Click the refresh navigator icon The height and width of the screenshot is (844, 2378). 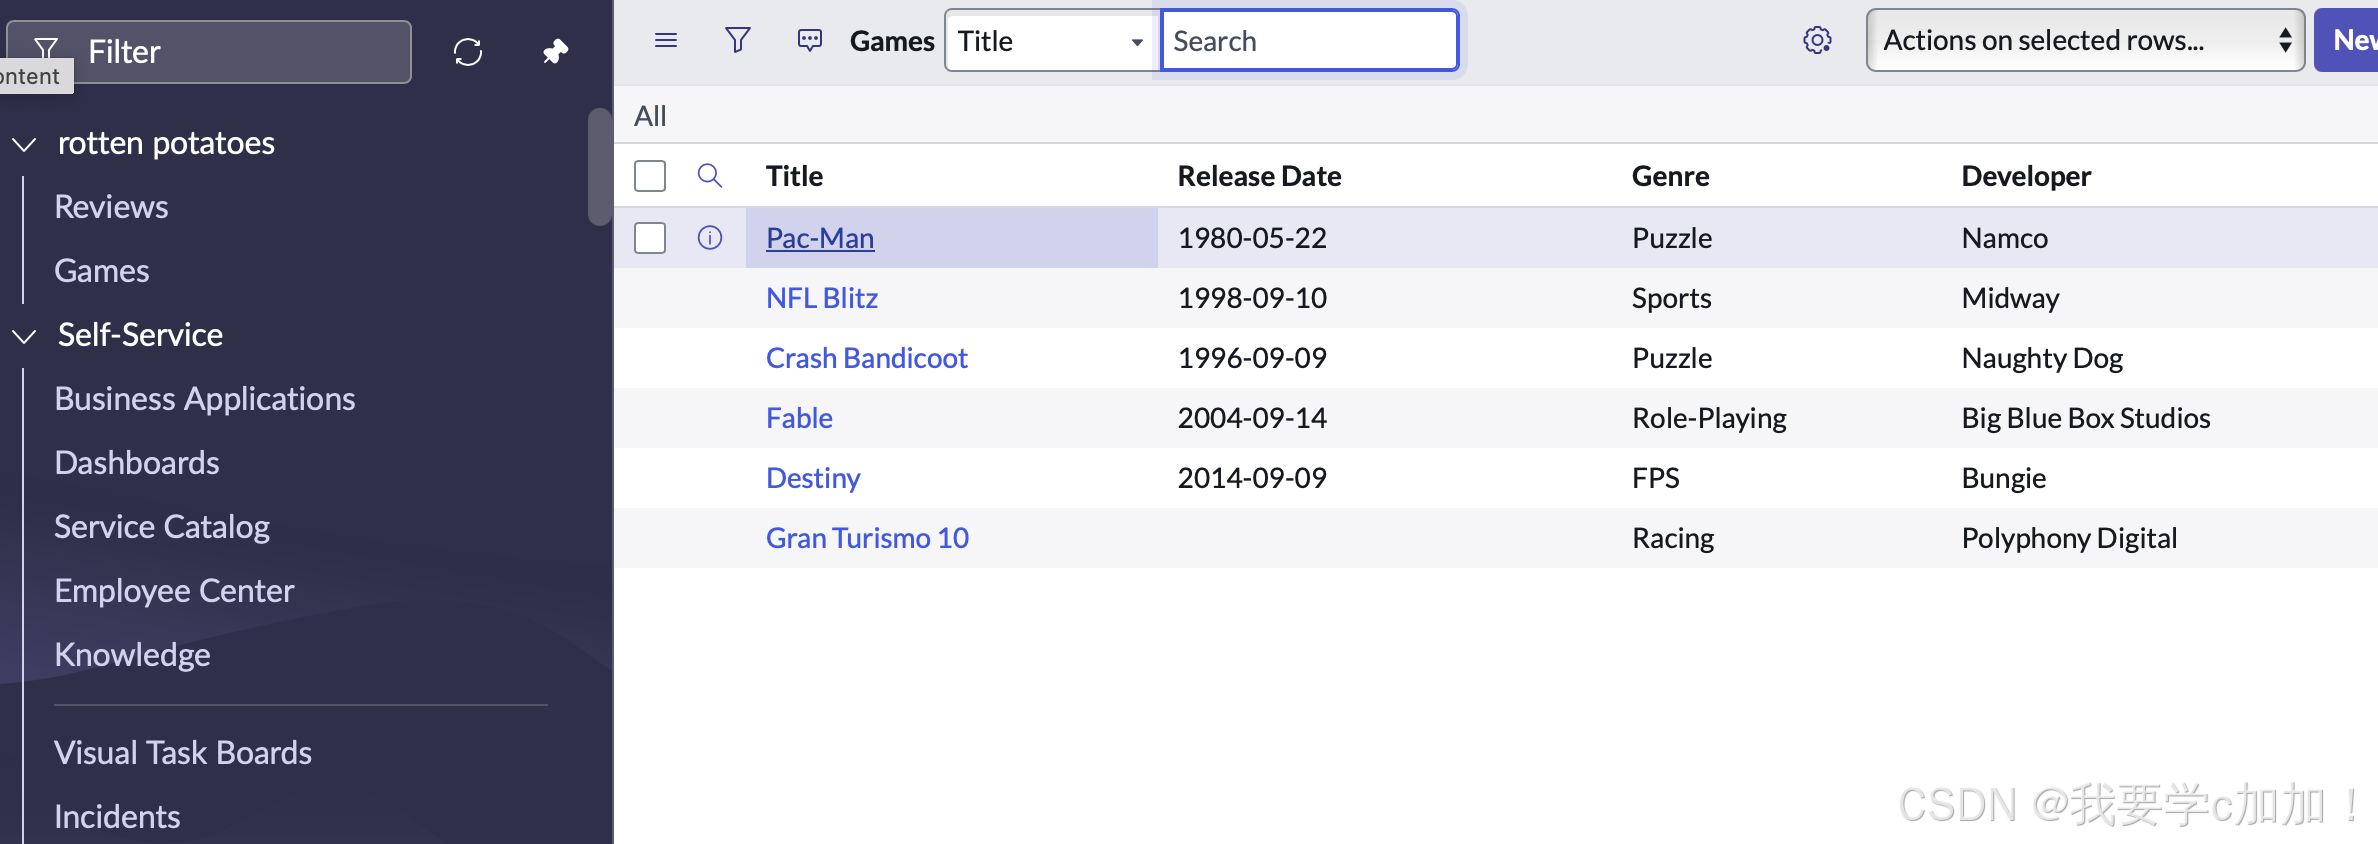pos(468,52)
